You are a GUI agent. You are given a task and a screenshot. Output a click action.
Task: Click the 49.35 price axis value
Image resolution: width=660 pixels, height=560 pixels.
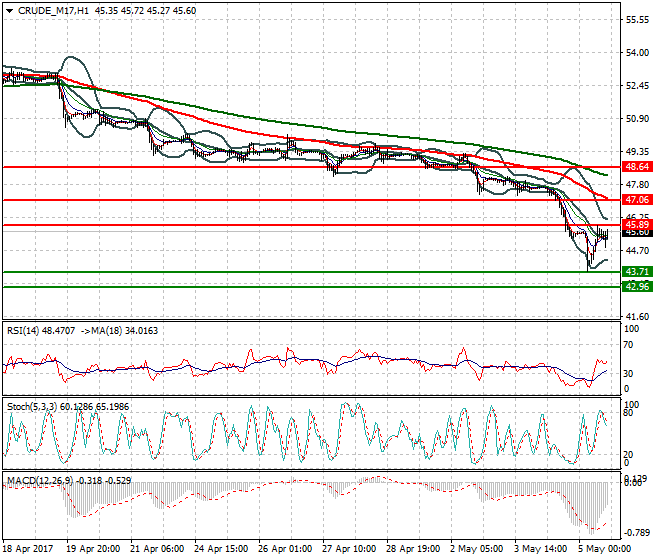pyautogui.click(x=637, y=151)
